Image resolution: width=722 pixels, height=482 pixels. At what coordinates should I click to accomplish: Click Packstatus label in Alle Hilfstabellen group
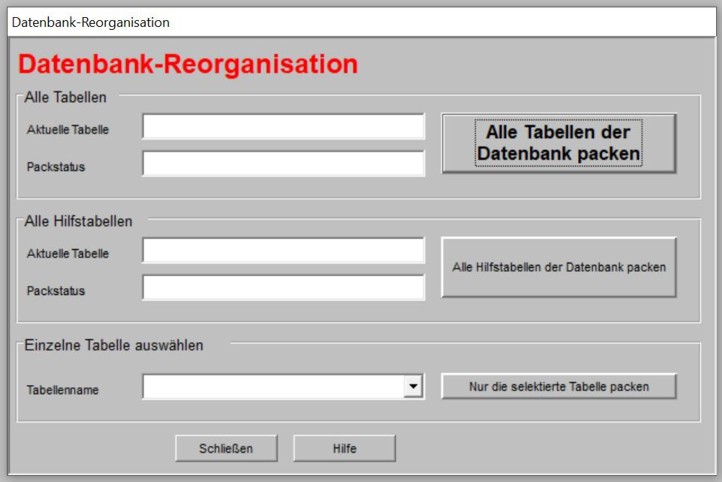coord(56,291)
